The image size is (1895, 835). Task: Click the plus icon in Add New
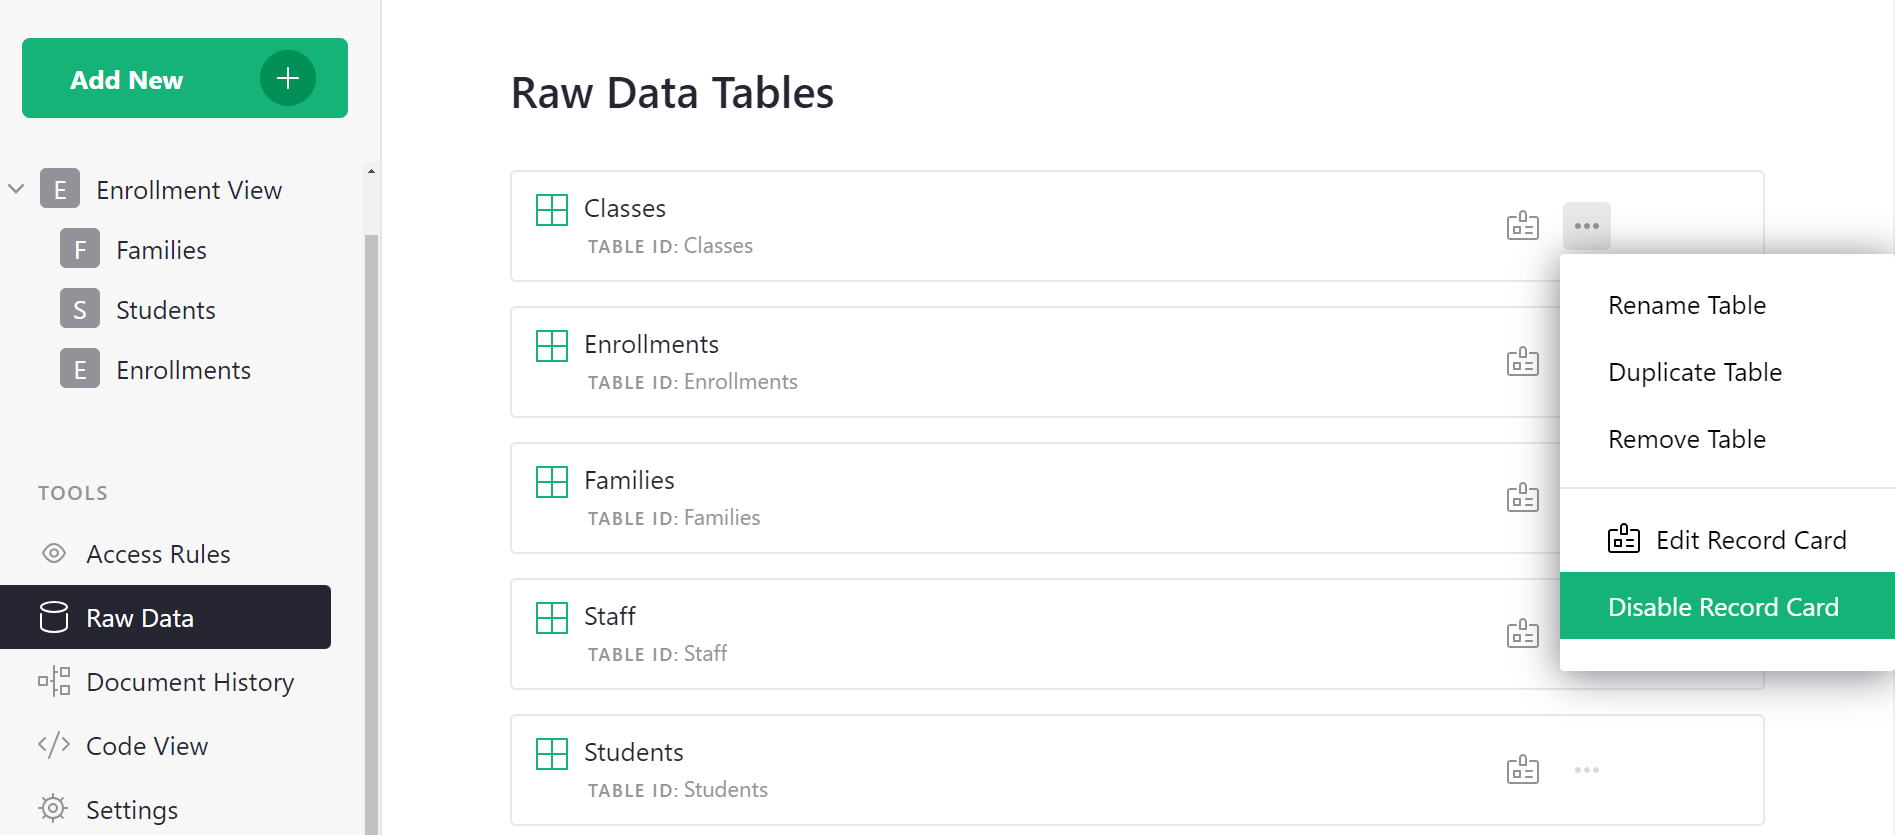pyautogui.click(x=288, y=78)
